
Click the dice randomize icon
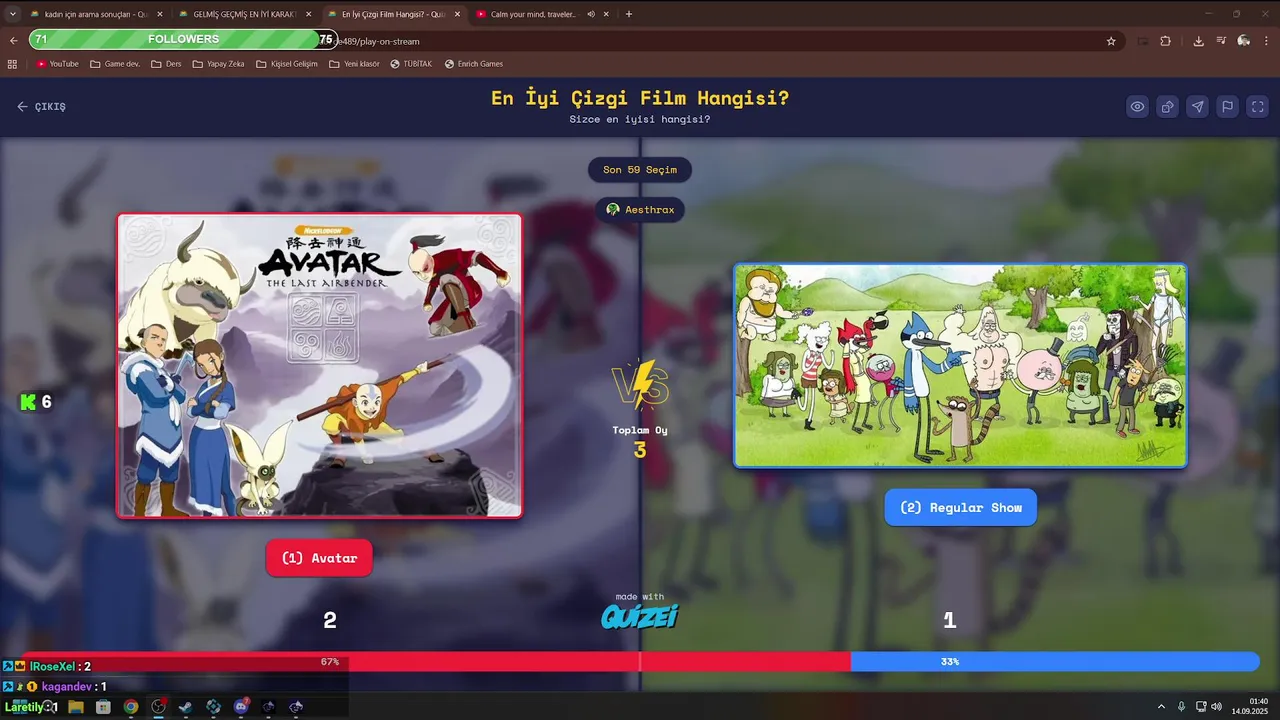pos(1167,107)
